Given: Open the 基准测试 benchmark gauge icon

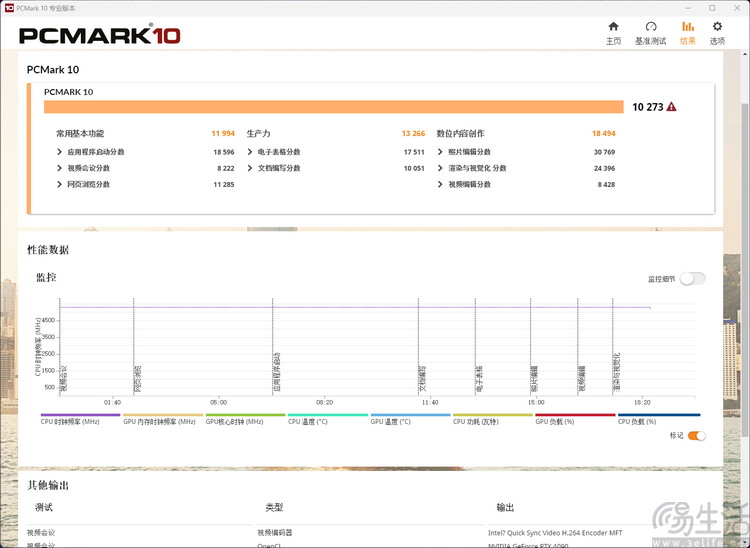Looking at the screenshot, I should click(x=651, y=26).
